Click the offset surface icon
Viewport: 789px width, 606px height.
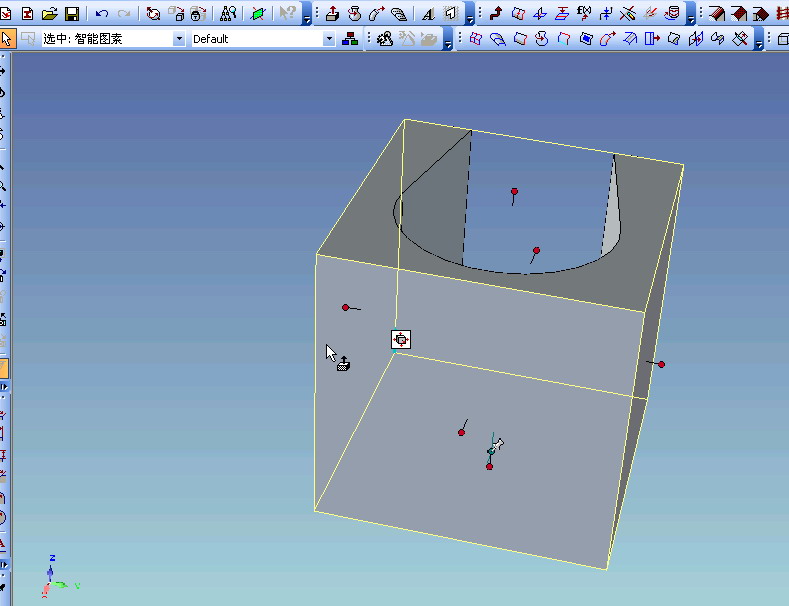pyautogui.click(x=629, y=39)
